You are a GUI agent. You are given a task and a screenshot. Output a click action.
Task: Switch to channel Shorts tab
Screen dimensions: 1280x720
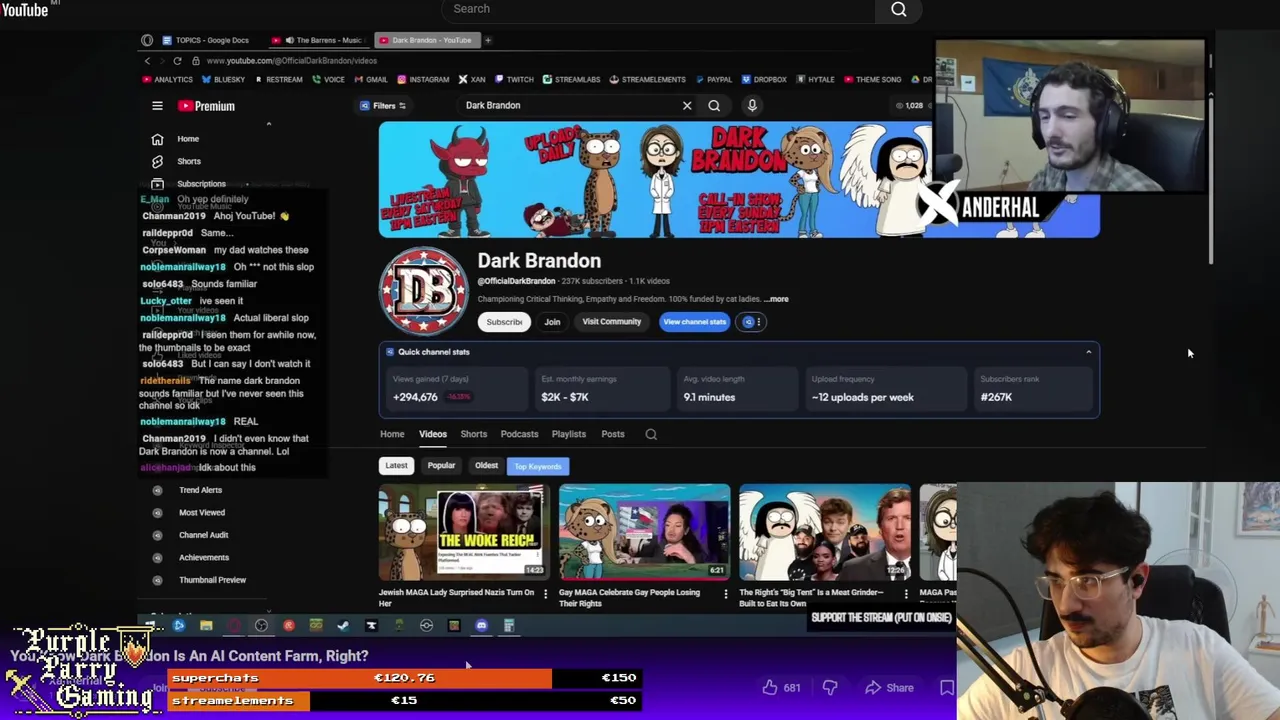coord(473,434)
